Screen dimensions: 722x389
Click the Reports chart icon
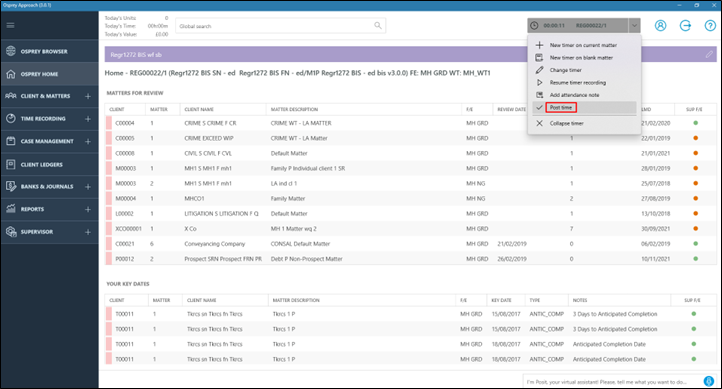(11, 209)
